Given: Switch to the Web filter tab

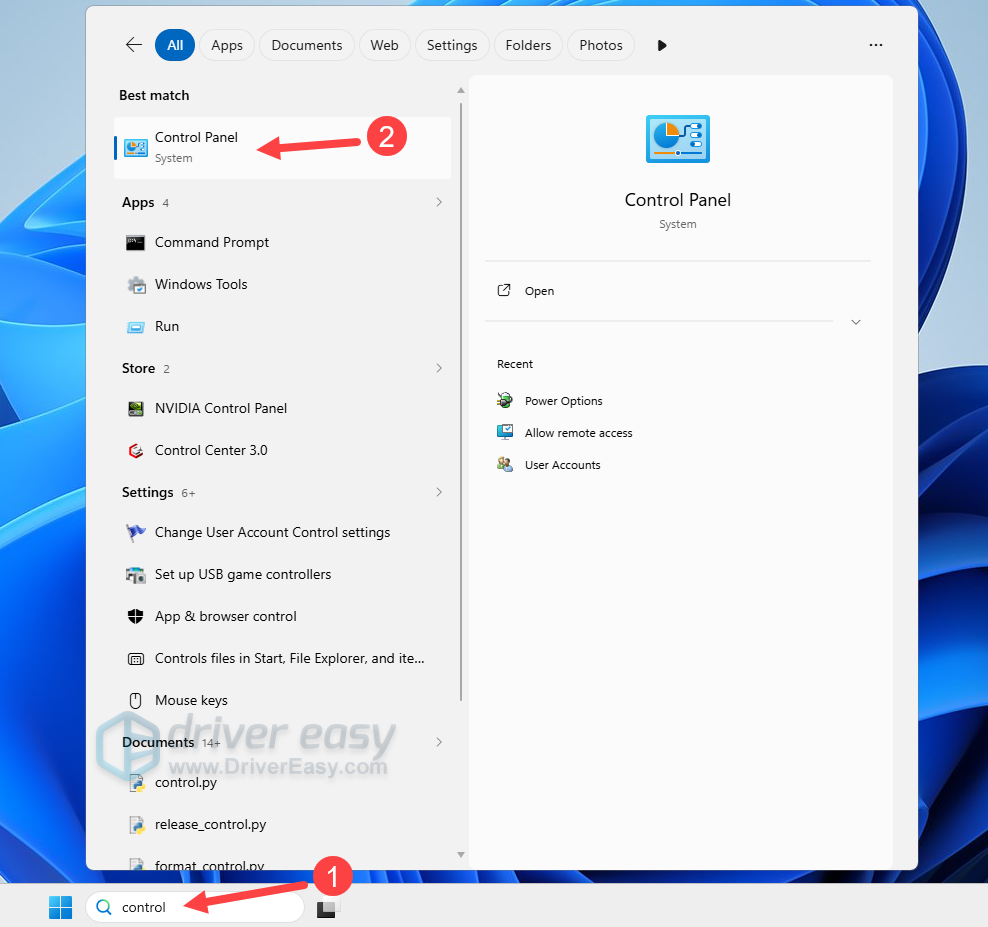Looking at the screenshot, I should tap(384, 45).
